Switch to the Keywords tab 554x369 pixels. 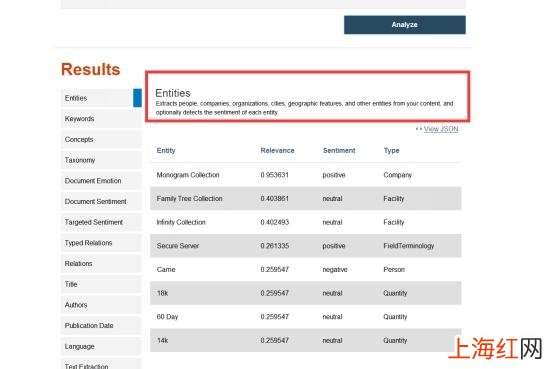pyautogui.click(x=101, y=119)
